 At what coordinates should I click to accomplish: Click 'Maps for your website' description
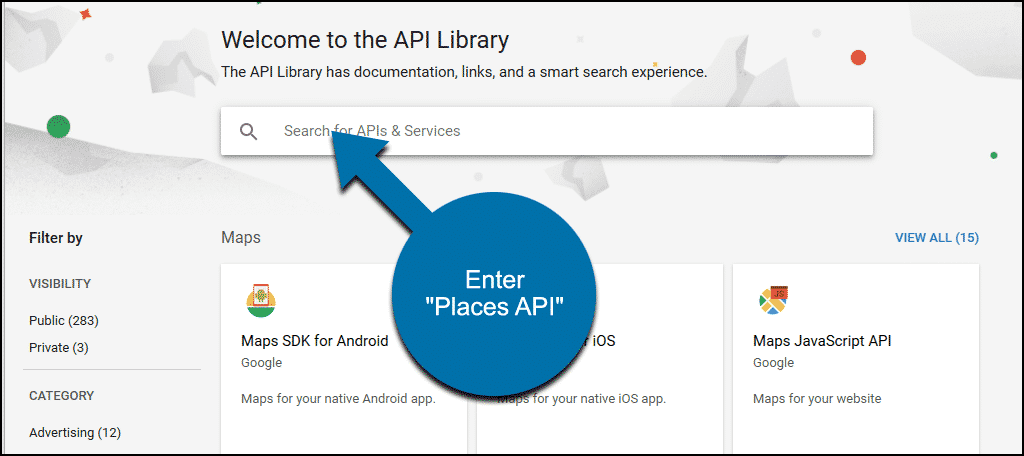coord(817,399)
